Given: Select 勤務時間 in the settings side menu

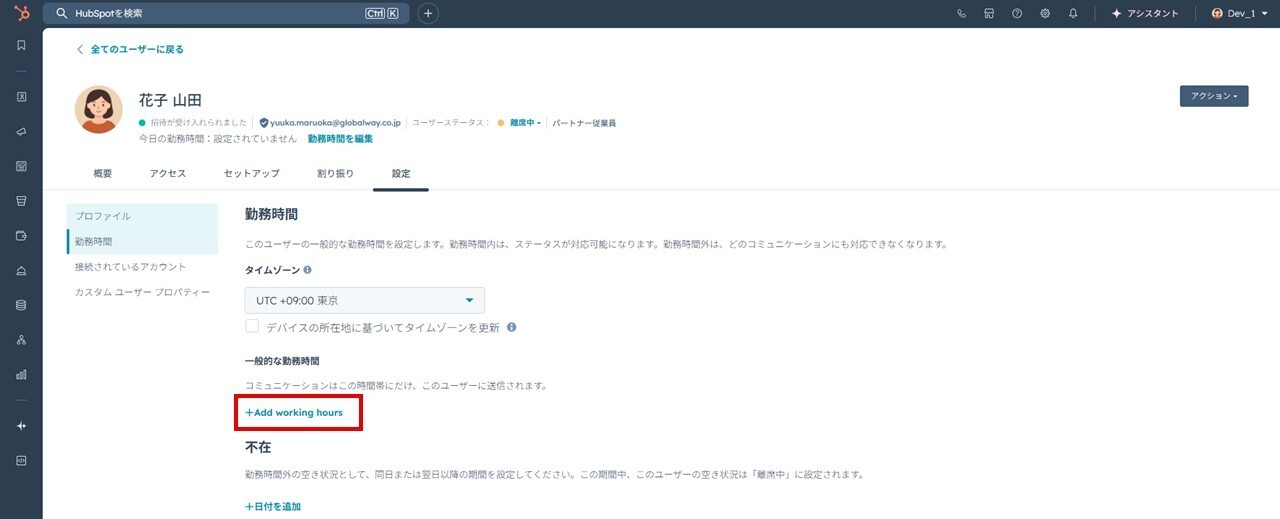Looking at the screenshot, I should (142, 242).
